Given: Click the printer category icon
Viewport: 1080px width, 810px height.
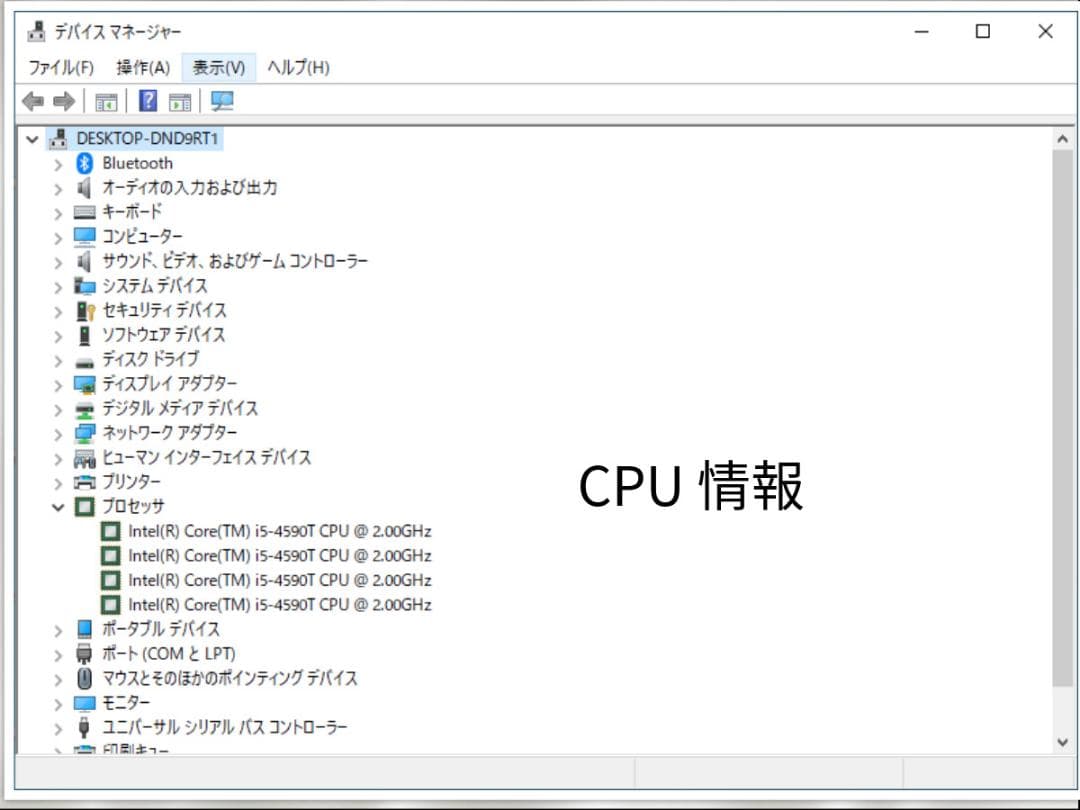Looking at the screenshot, I should click(x=84, y=481).
